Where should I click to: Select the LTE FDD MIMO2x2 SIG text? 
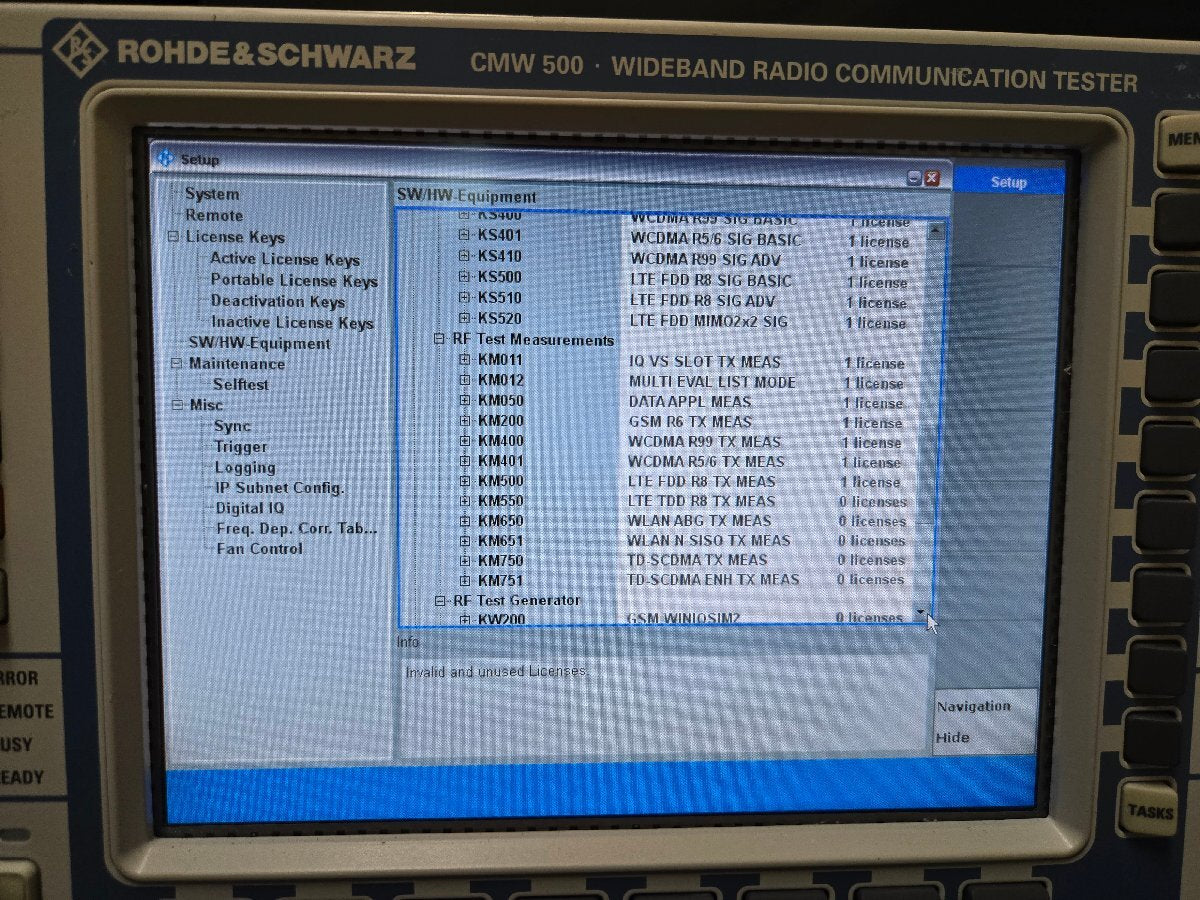click(x=709, y=321)
